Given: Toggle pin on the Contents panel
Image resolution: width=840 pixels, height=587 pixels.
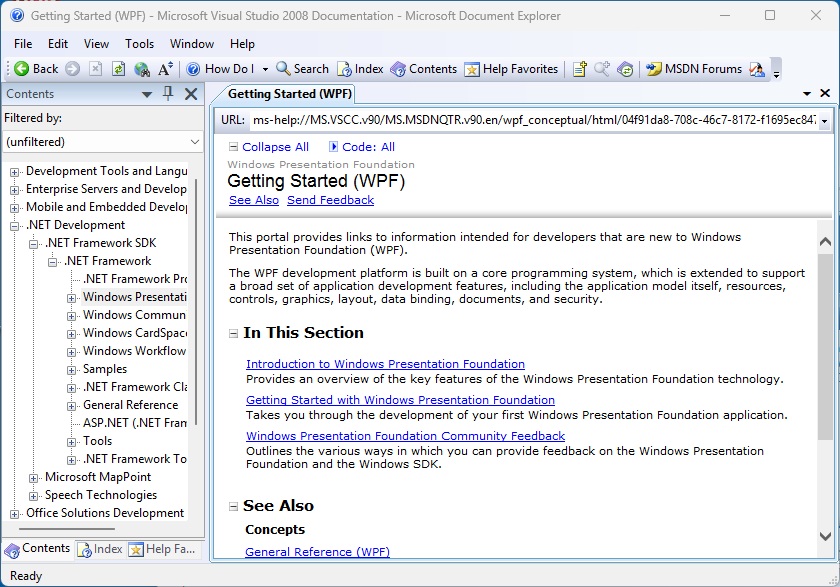Looking at the screenshot, I should (x=168, y=94).
